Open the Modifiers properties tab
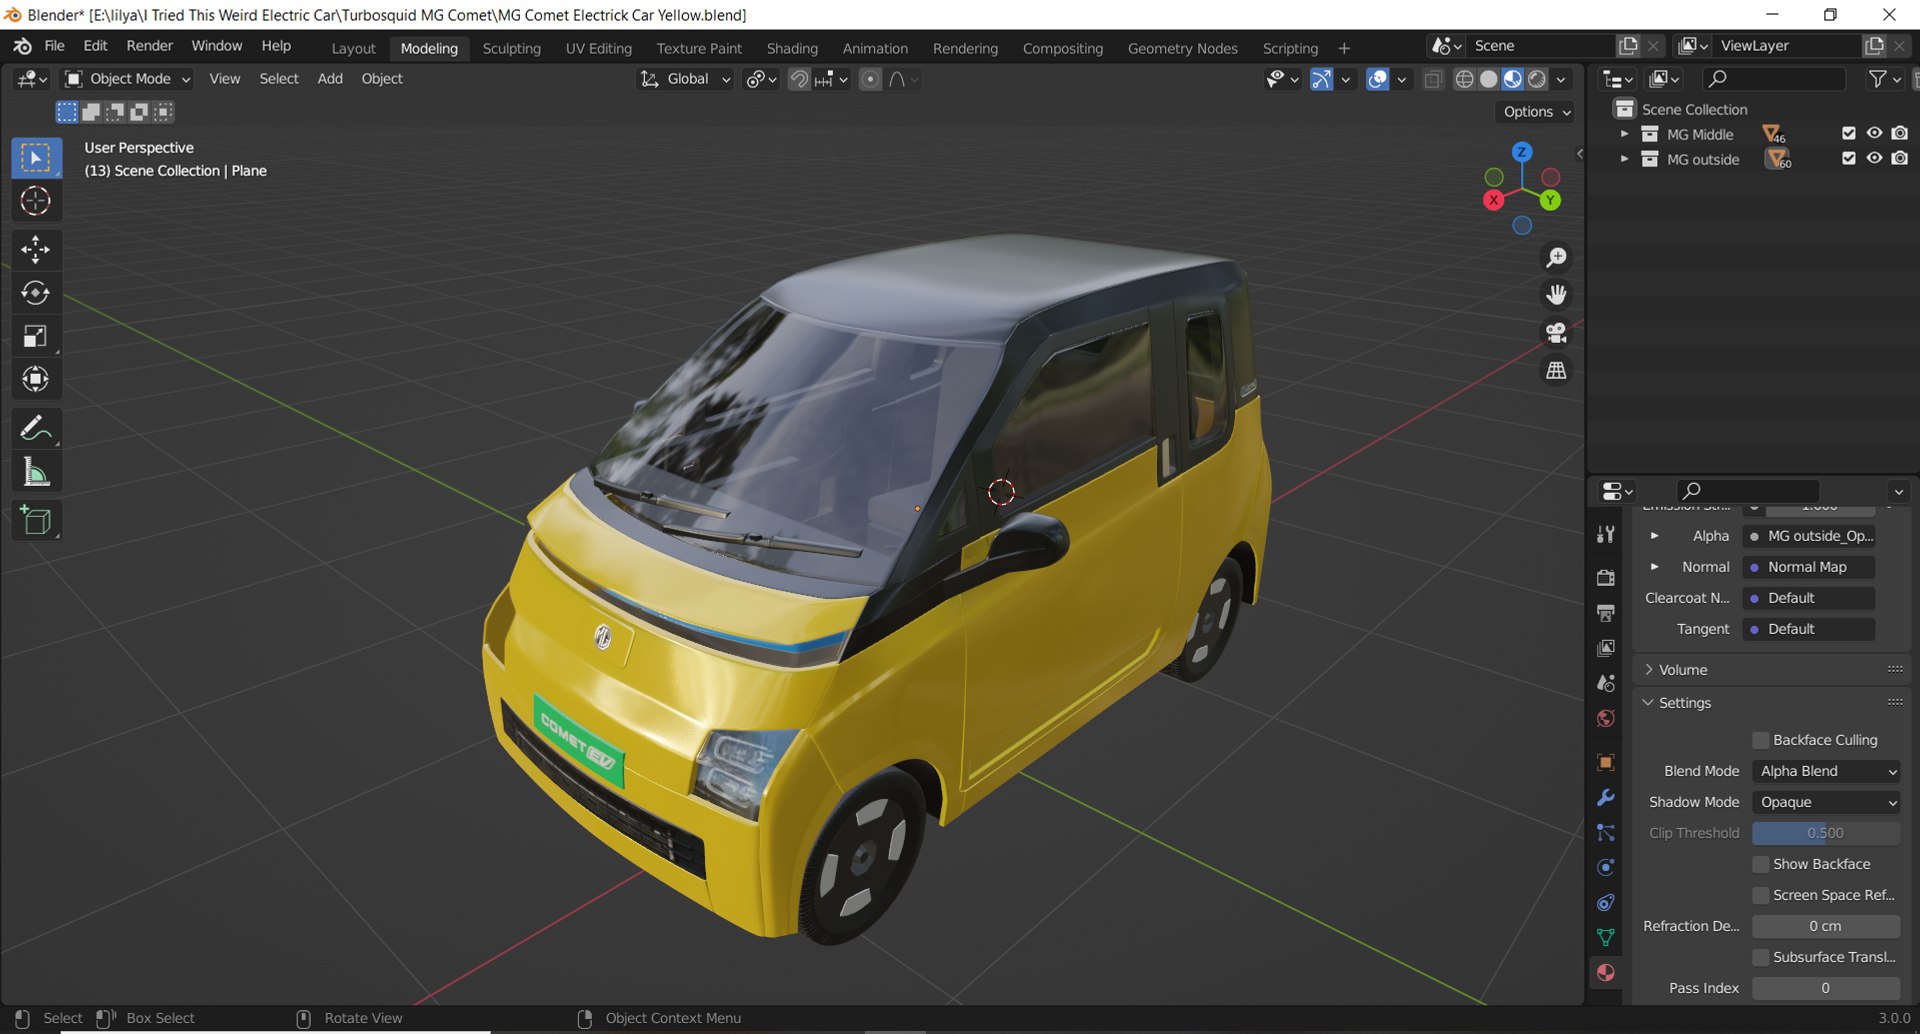Screen dimensions: 1920x1034 pyautogui.click(x=1606, y=798)
